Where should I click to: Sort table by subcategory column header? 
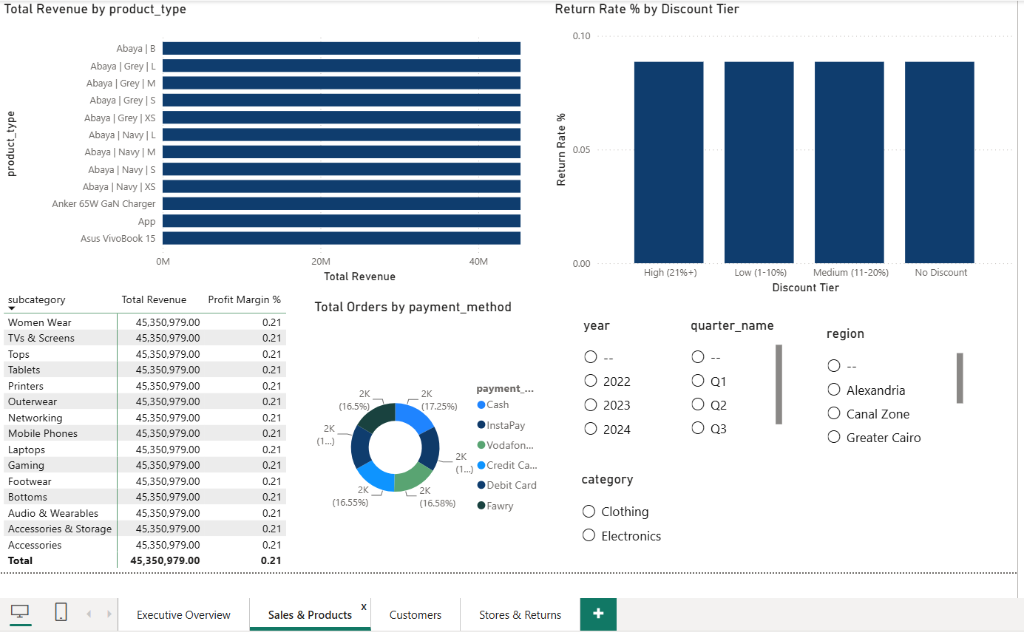click(x=37, y=300)
